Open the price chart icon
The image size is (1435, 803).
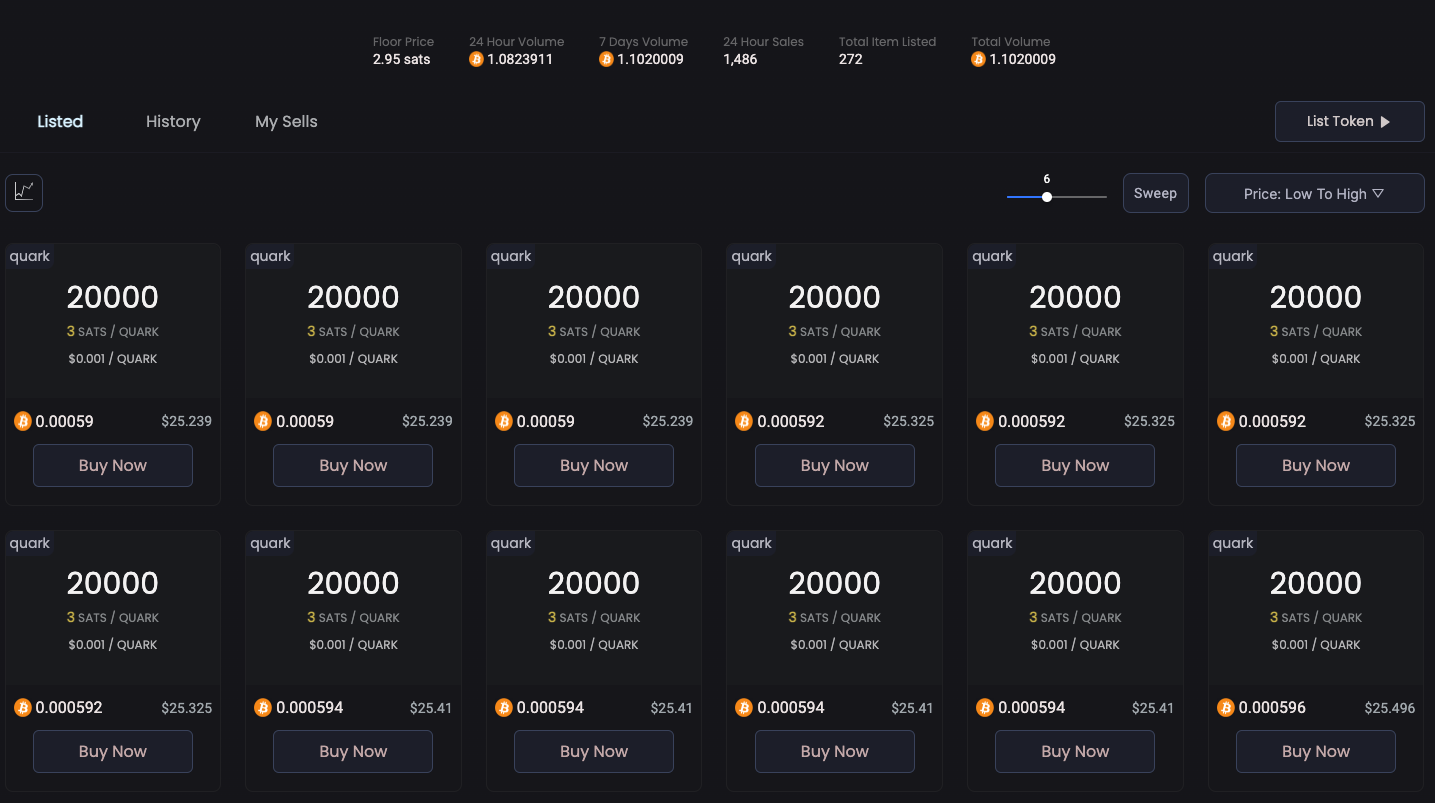[24, 192]
